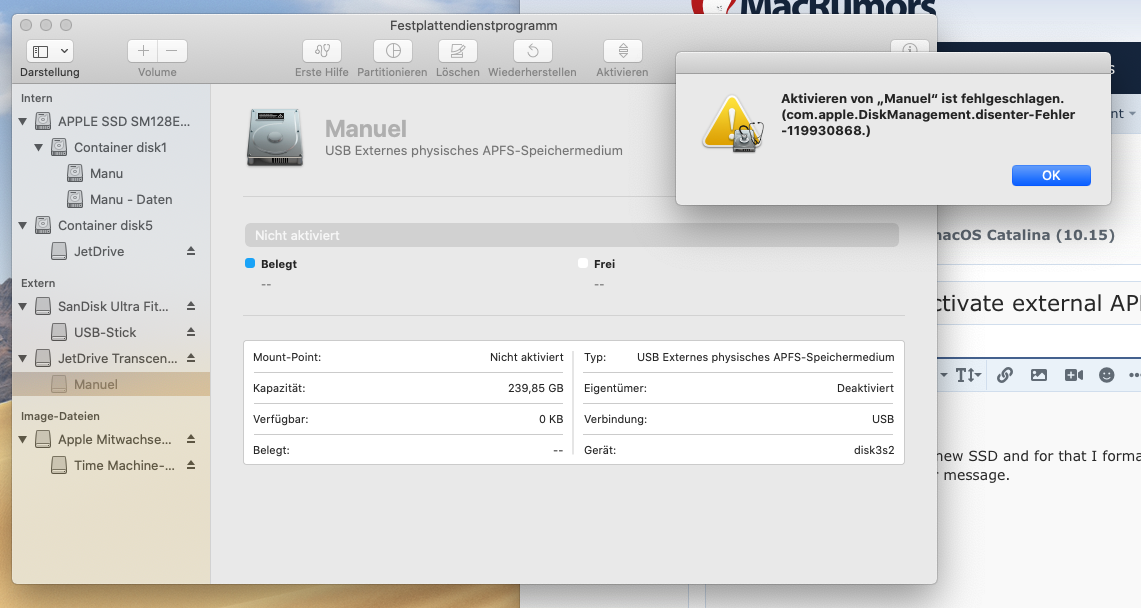Click the info button in toolbar
The height and width of the screenshot is (608, 1141).
(x=910, y=48)
